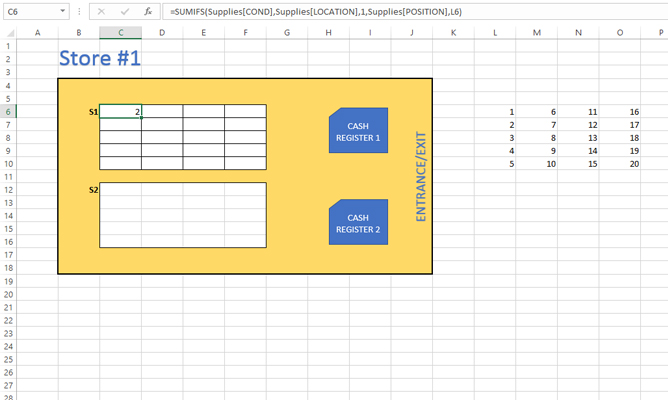Select column header L
The height and width of the screenshot is (400, 668).
[x=496, y=33]
